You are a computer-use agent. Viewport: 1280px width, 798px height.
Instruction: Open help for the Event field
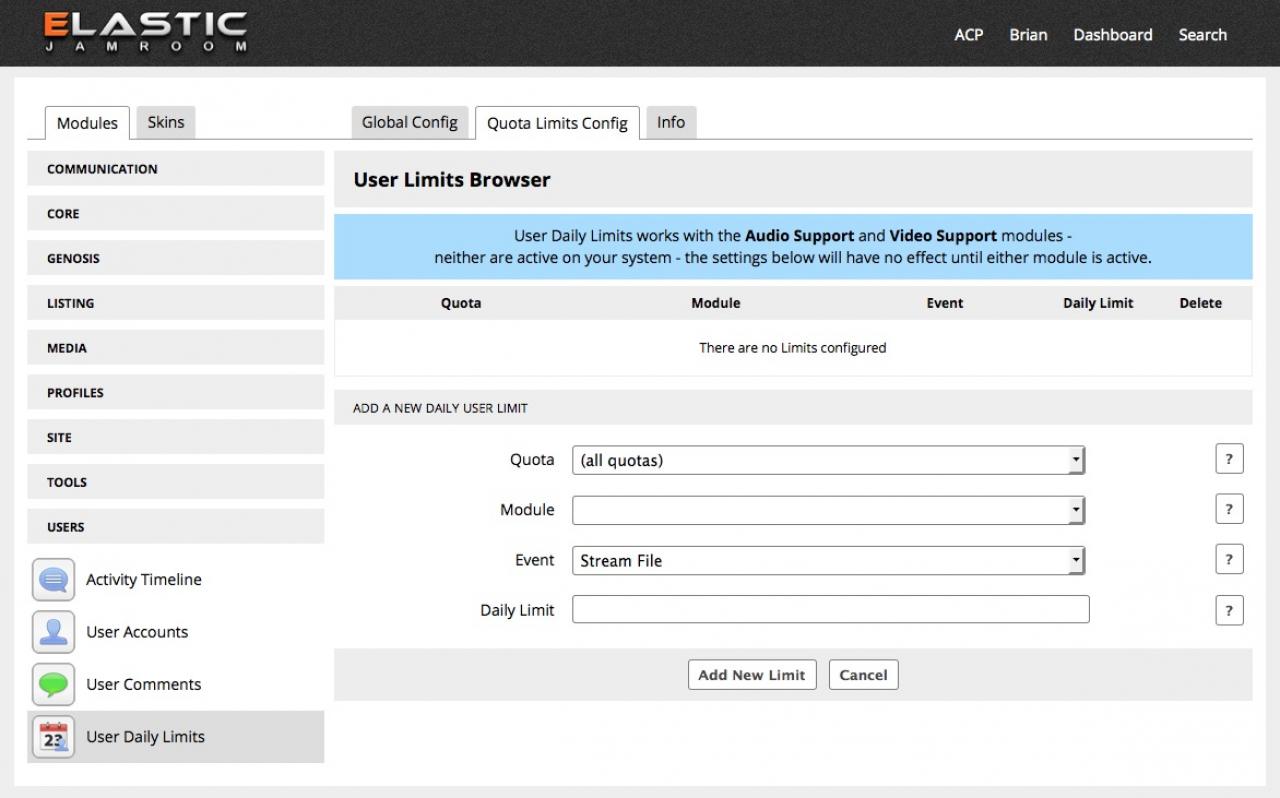point(1229,559)
